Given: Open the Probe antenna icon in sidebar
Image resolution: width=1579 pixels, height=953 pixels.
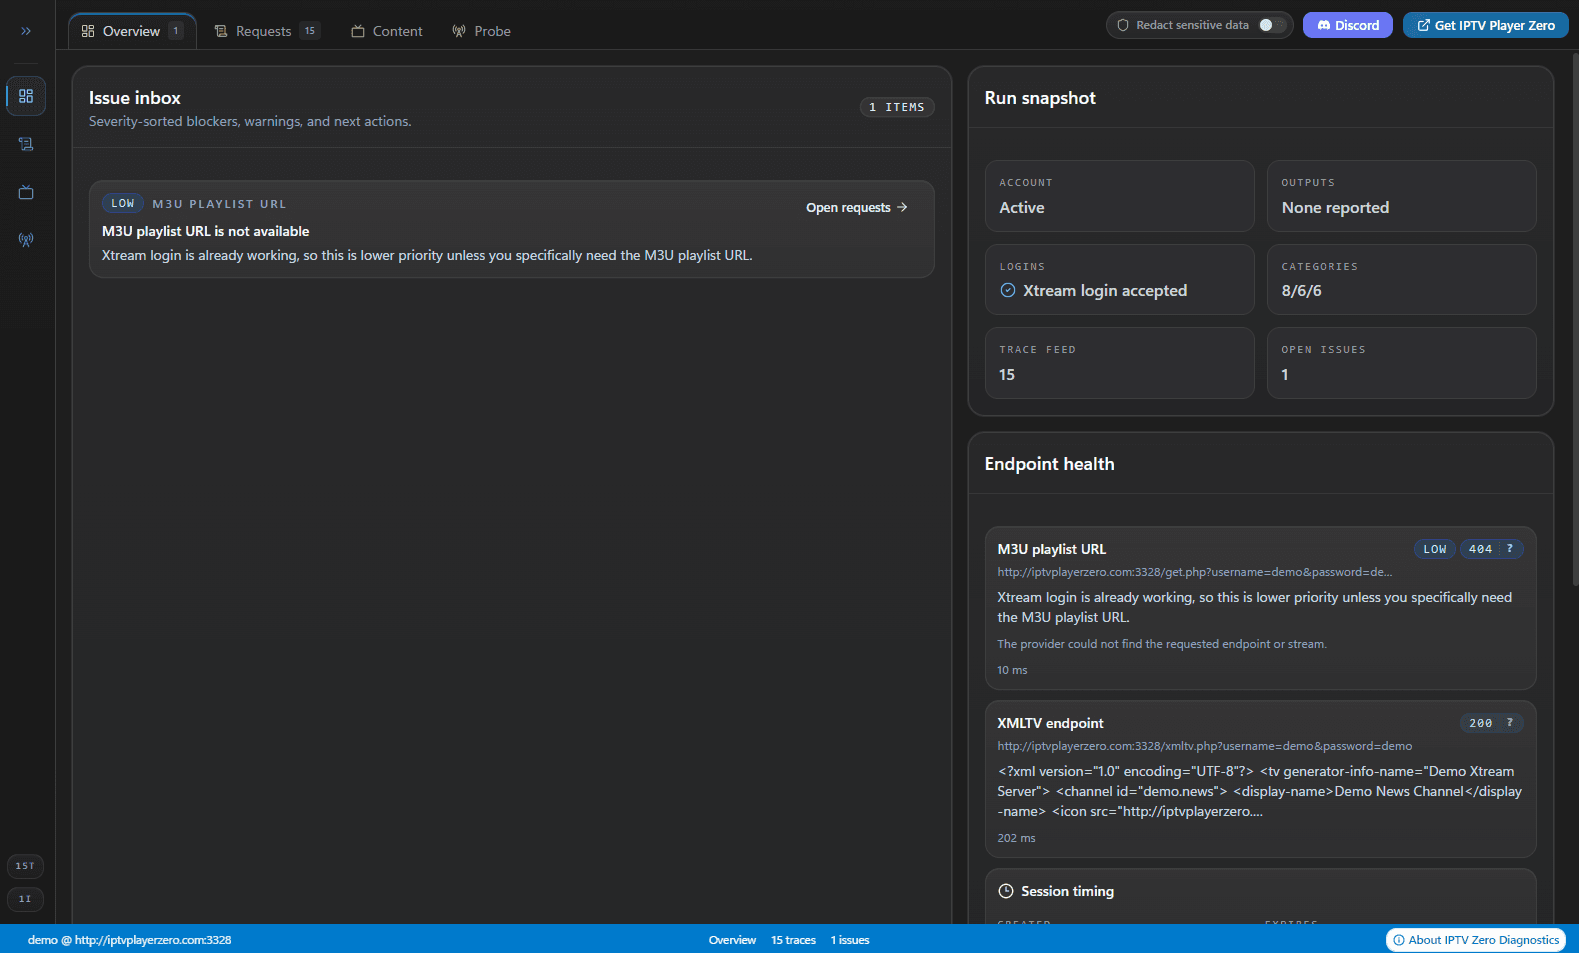Looking at the screenshot, I should tap(26, 240).
